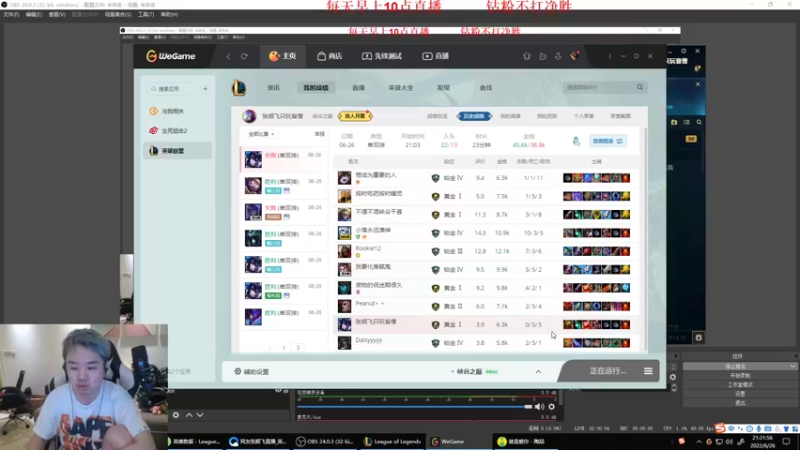800x450 pixels.
Task: Click the add application plus button
Action: 205,89
